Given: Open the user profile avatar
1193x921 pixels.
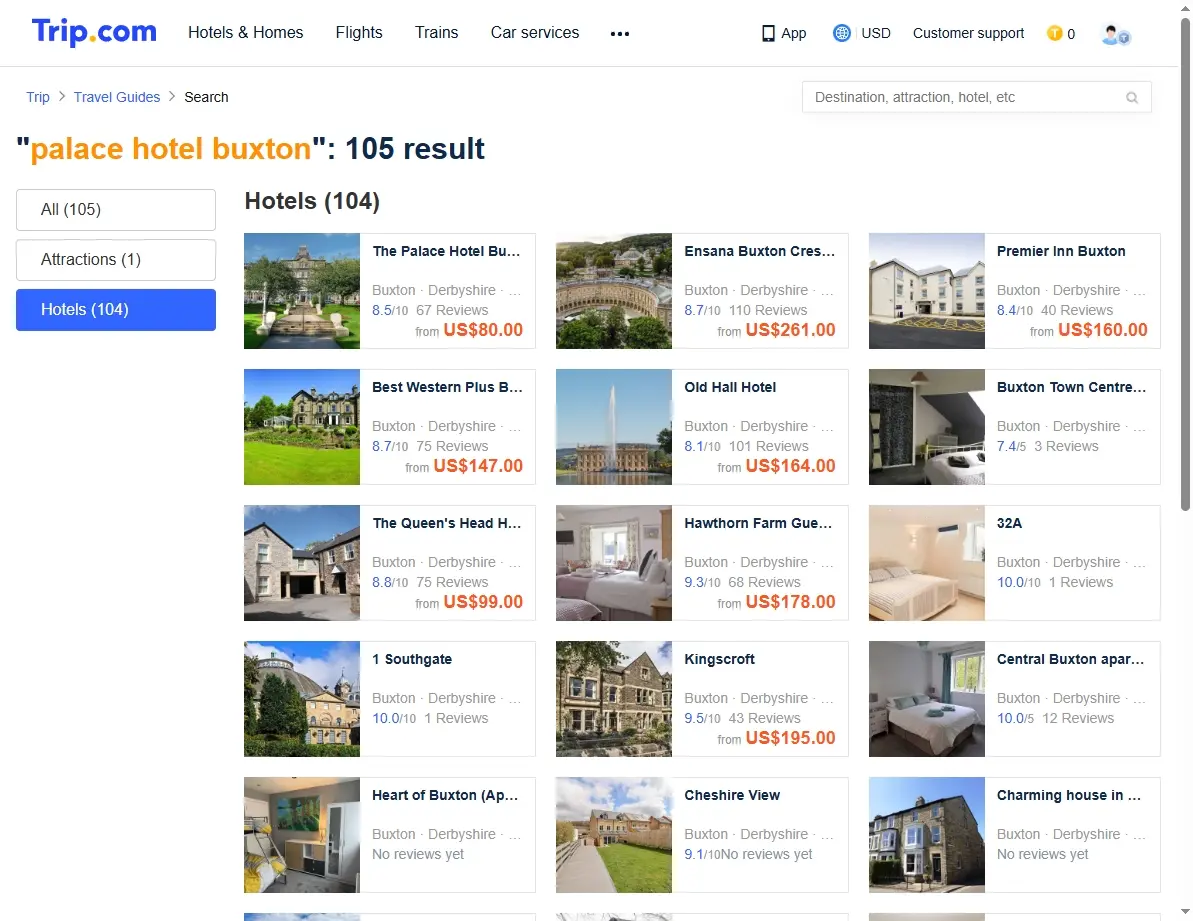Looking at the screenshot, I should (1115, 34).
